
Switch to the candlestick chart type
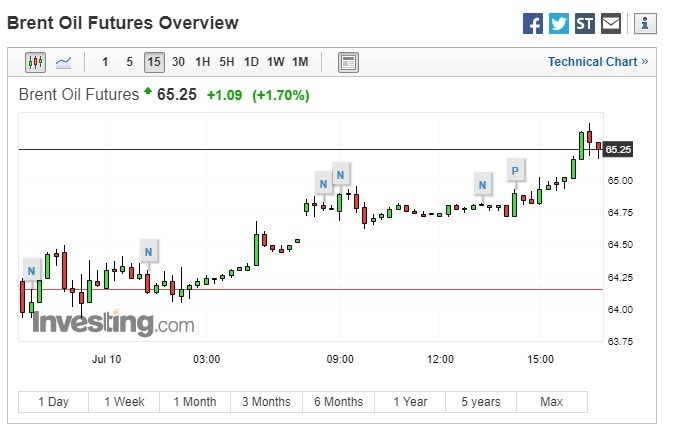point(35,62)
